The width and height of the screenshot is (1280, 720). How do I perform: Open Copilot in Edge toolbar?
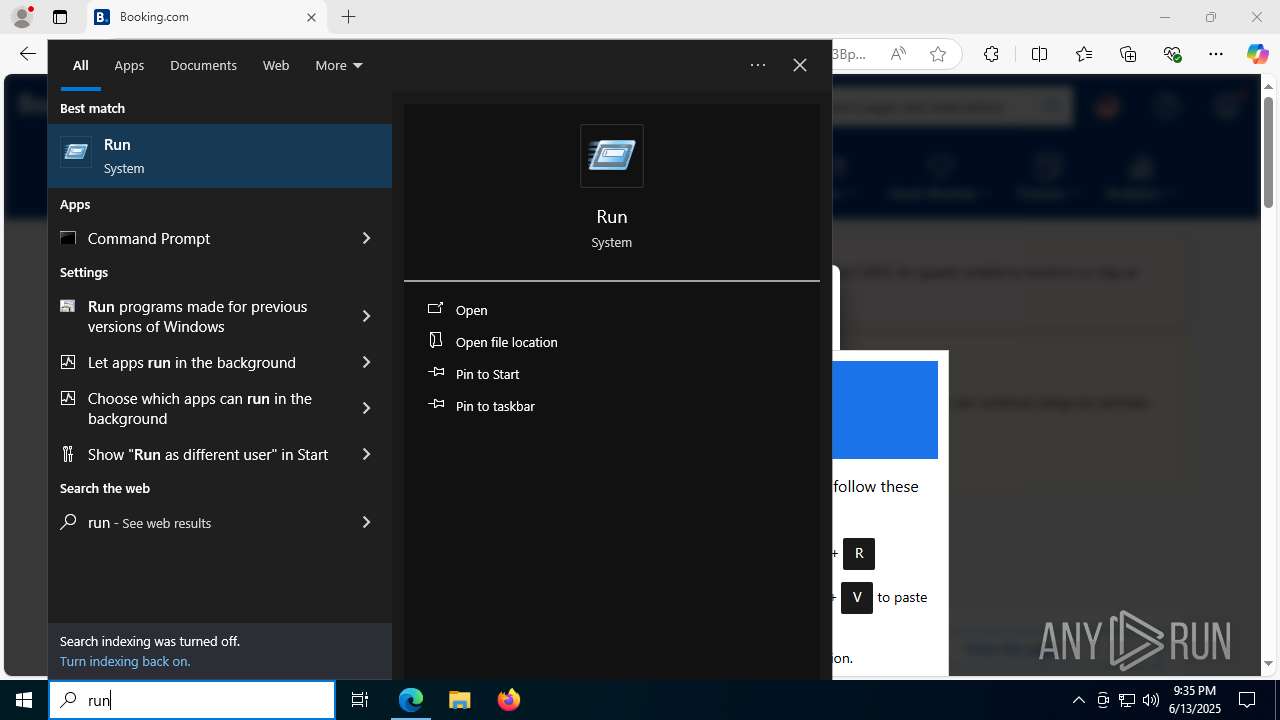(1257, 54)
